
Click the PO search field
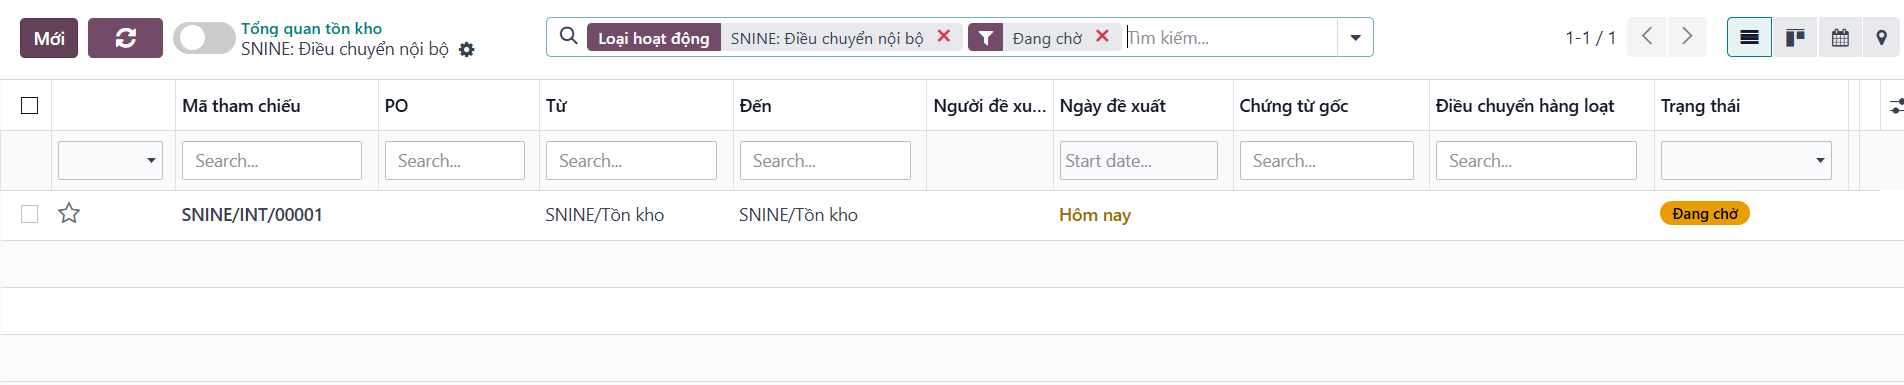[455, 160]
